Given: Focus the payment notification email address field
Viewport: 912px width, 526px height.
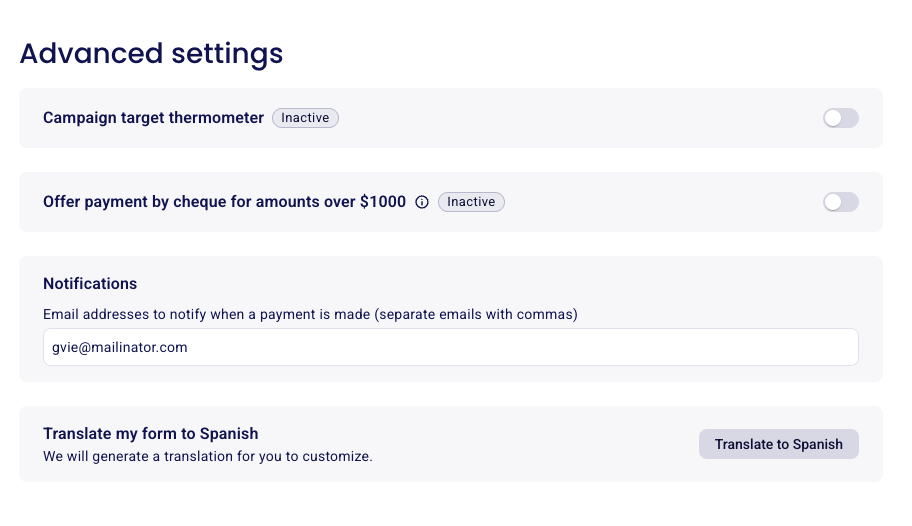Looking at the screenshot, I should 451,347.
